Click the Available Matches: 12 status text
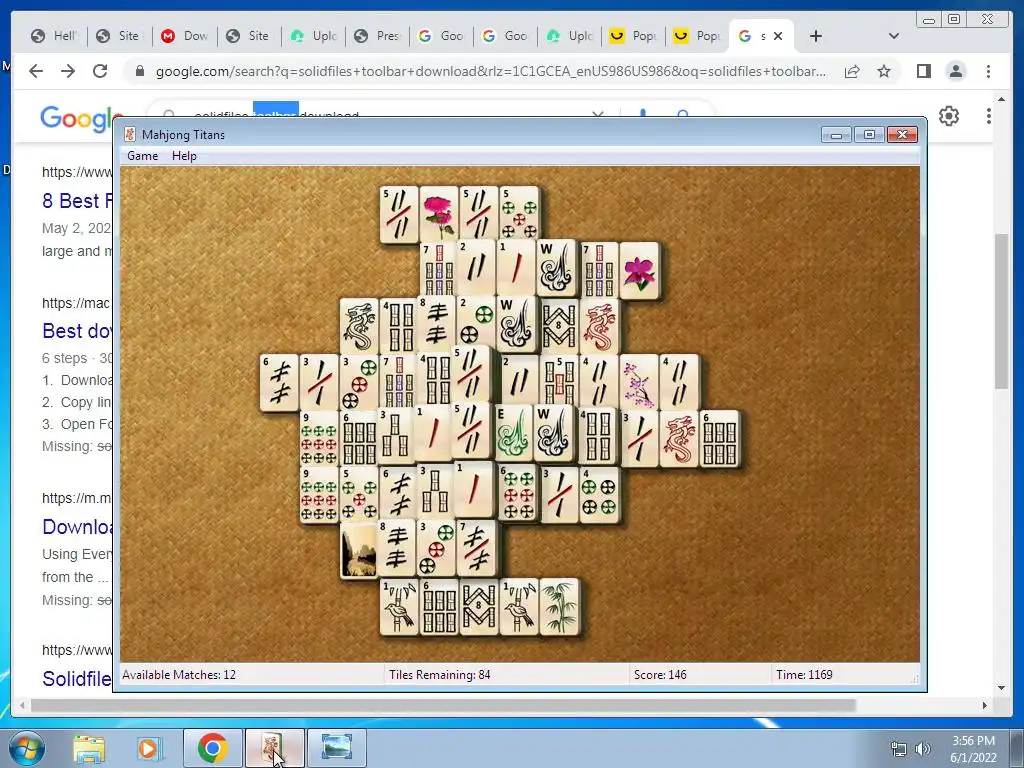 (x=179, y=675)
